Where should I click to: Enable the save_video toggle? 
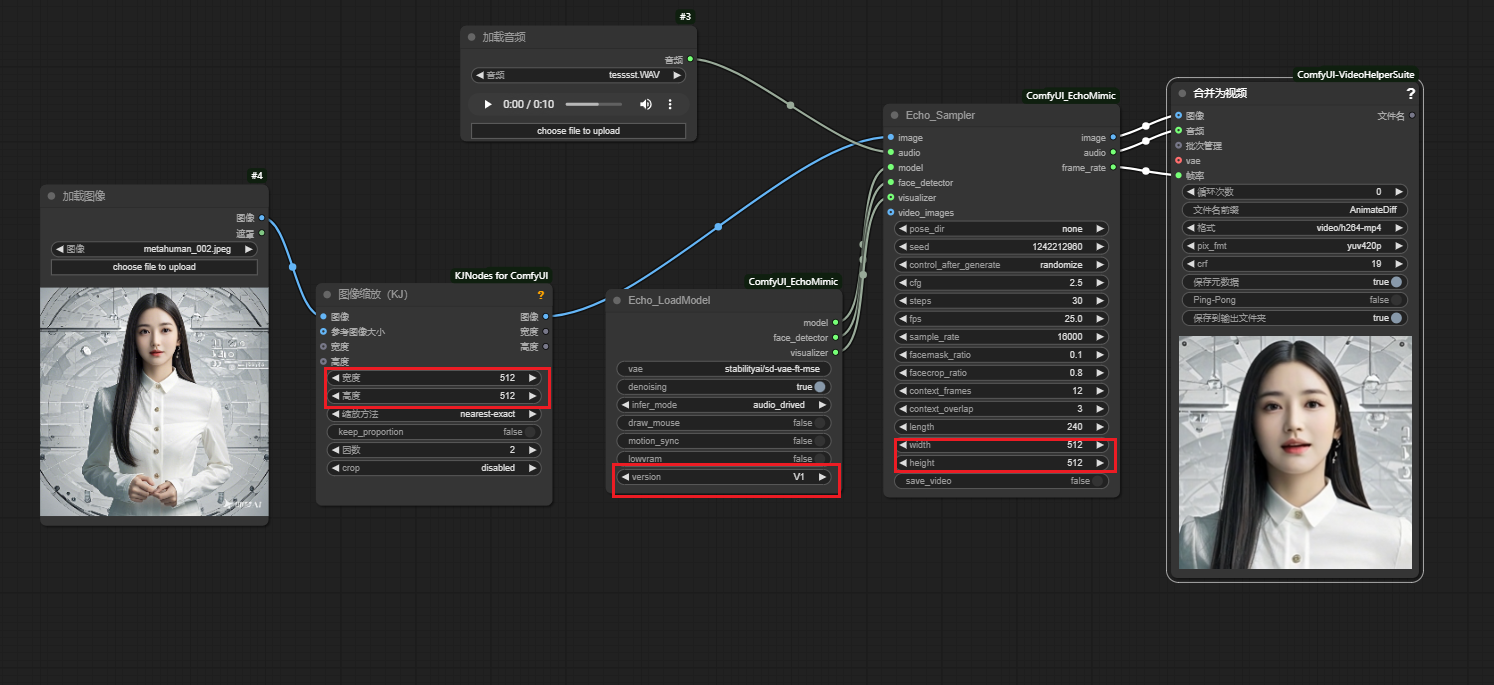pos(1098,481)
